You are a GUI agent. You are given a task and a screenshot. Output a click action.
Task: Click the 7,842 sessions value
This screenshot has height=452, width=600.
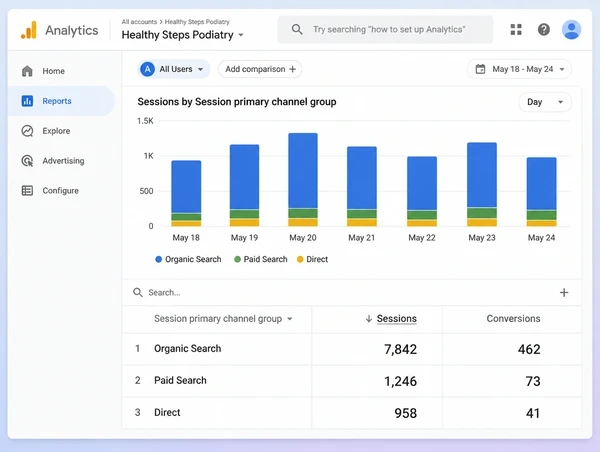click(400, 349)
